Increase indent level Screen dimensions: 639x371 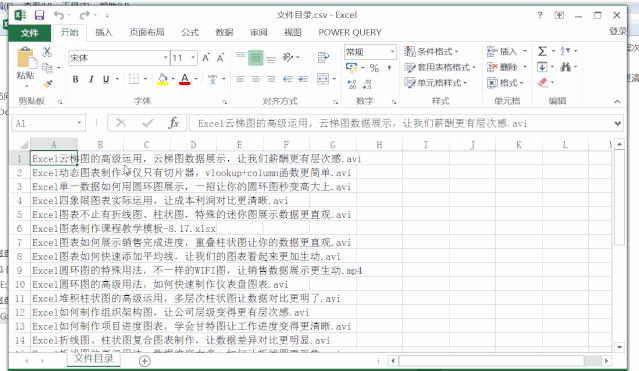[x=303, y=79]
